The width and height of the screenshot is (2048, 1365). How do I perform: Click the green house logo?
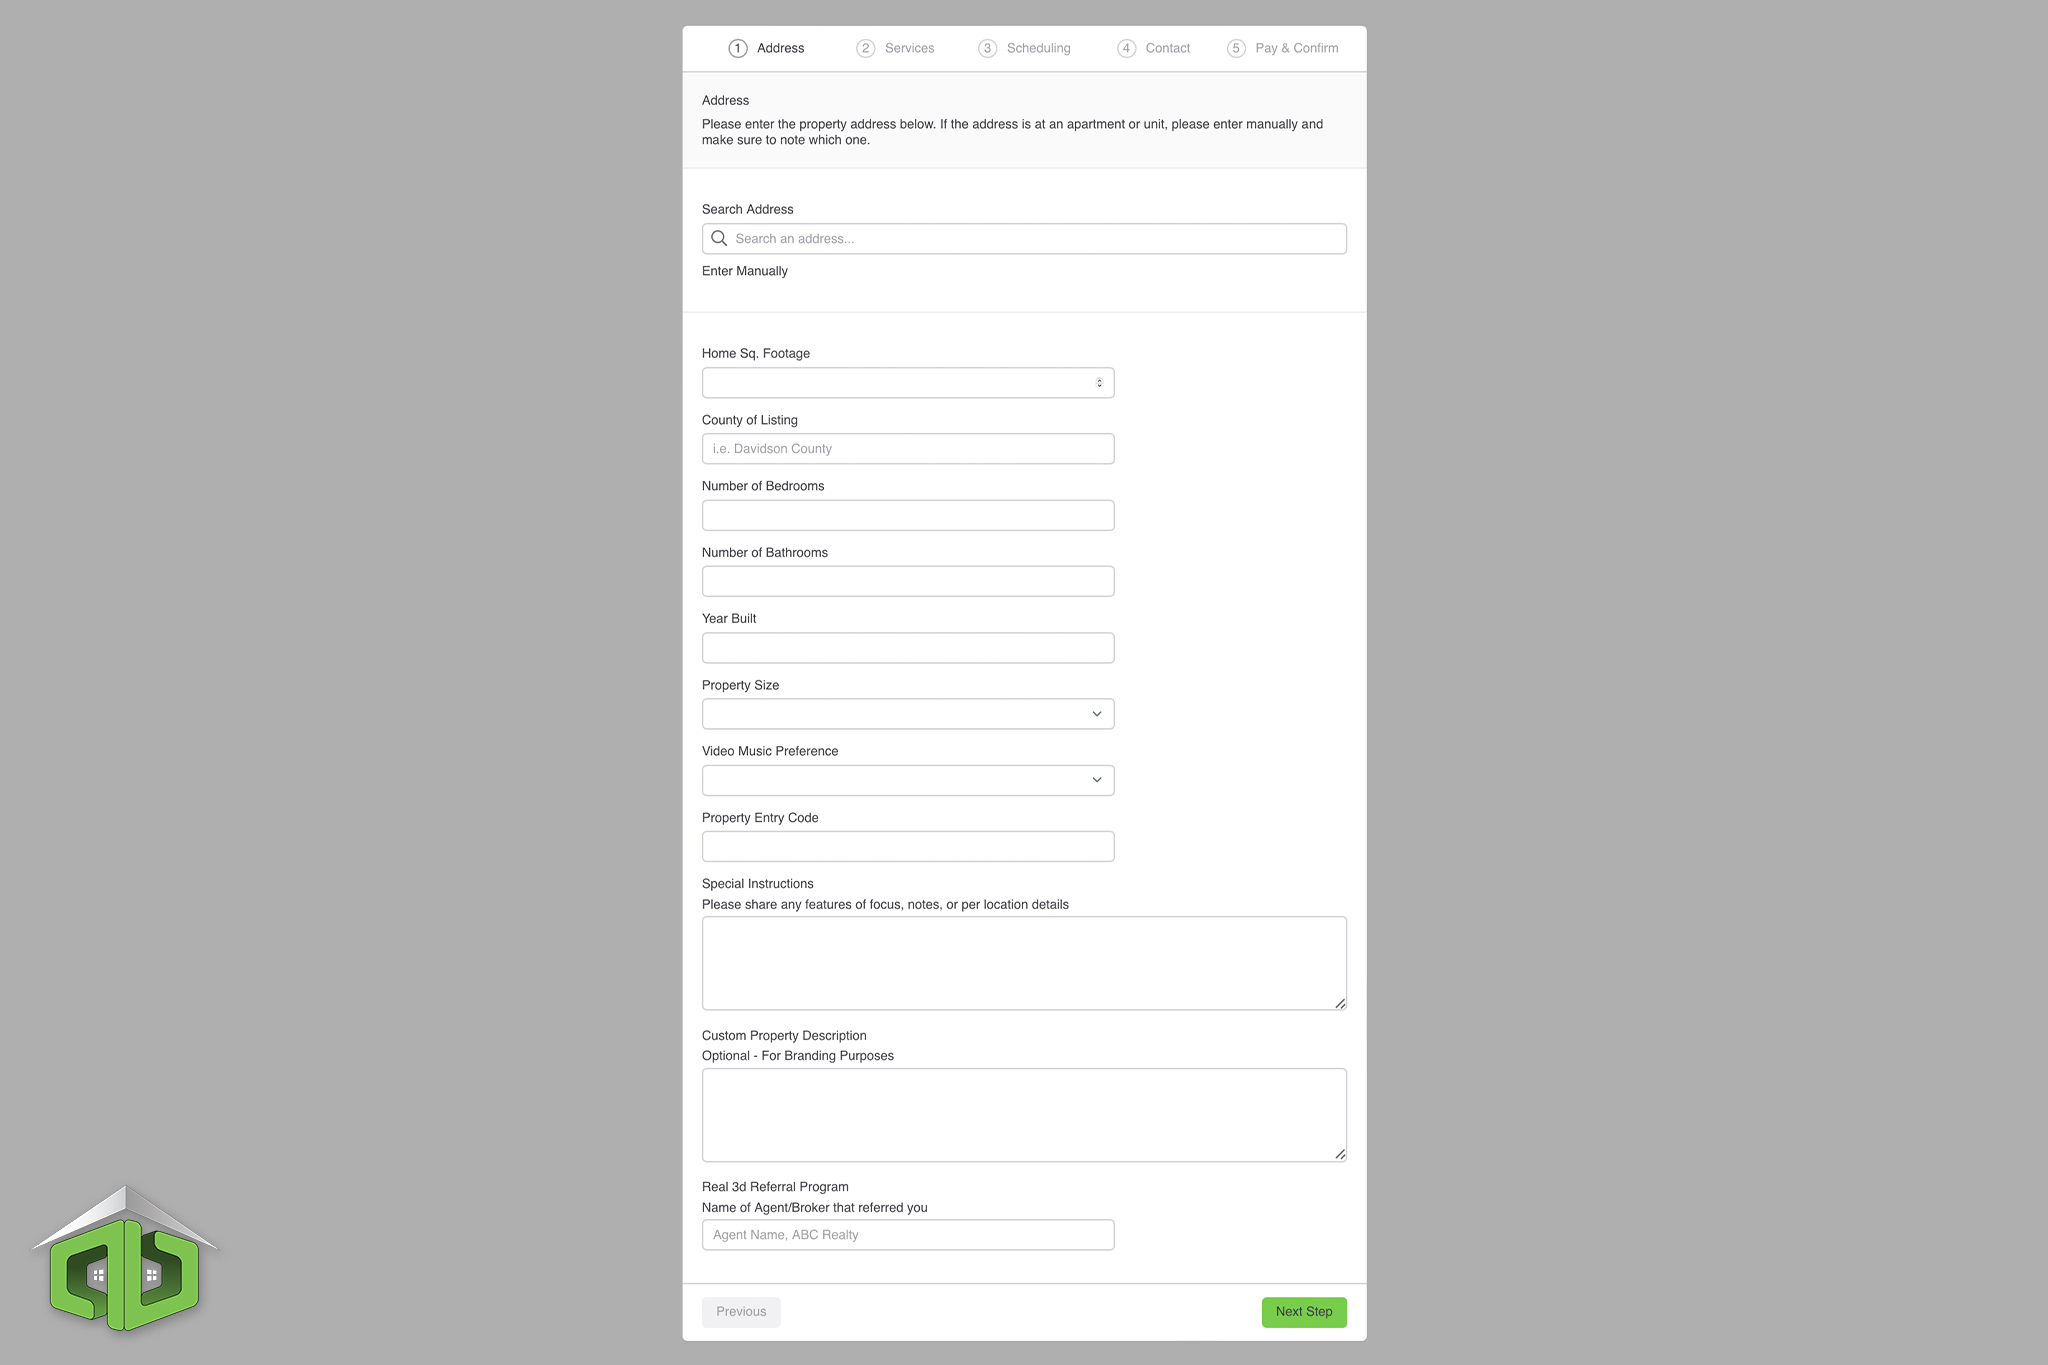tap(125, 1259)
